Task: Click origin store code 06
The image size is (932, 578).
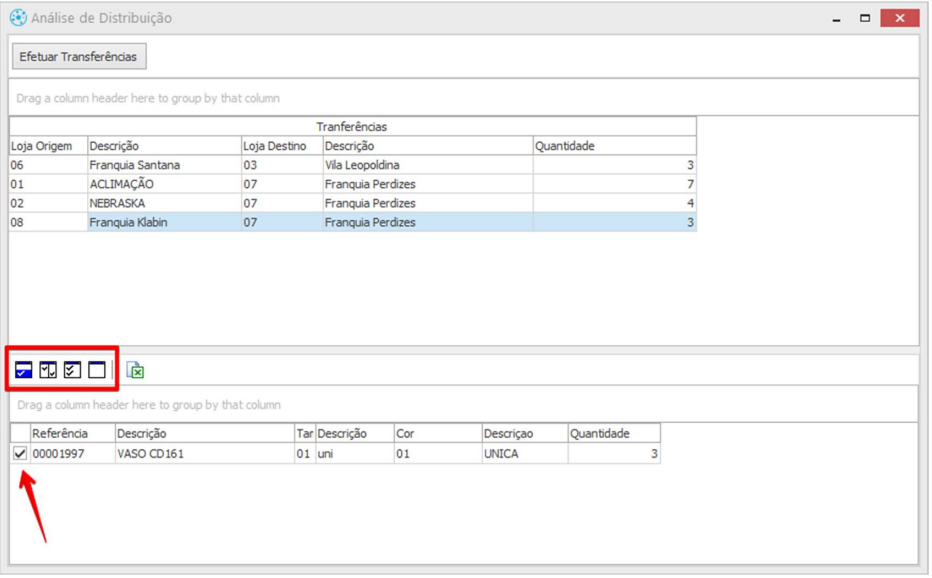Action: [x=48, y=165]
